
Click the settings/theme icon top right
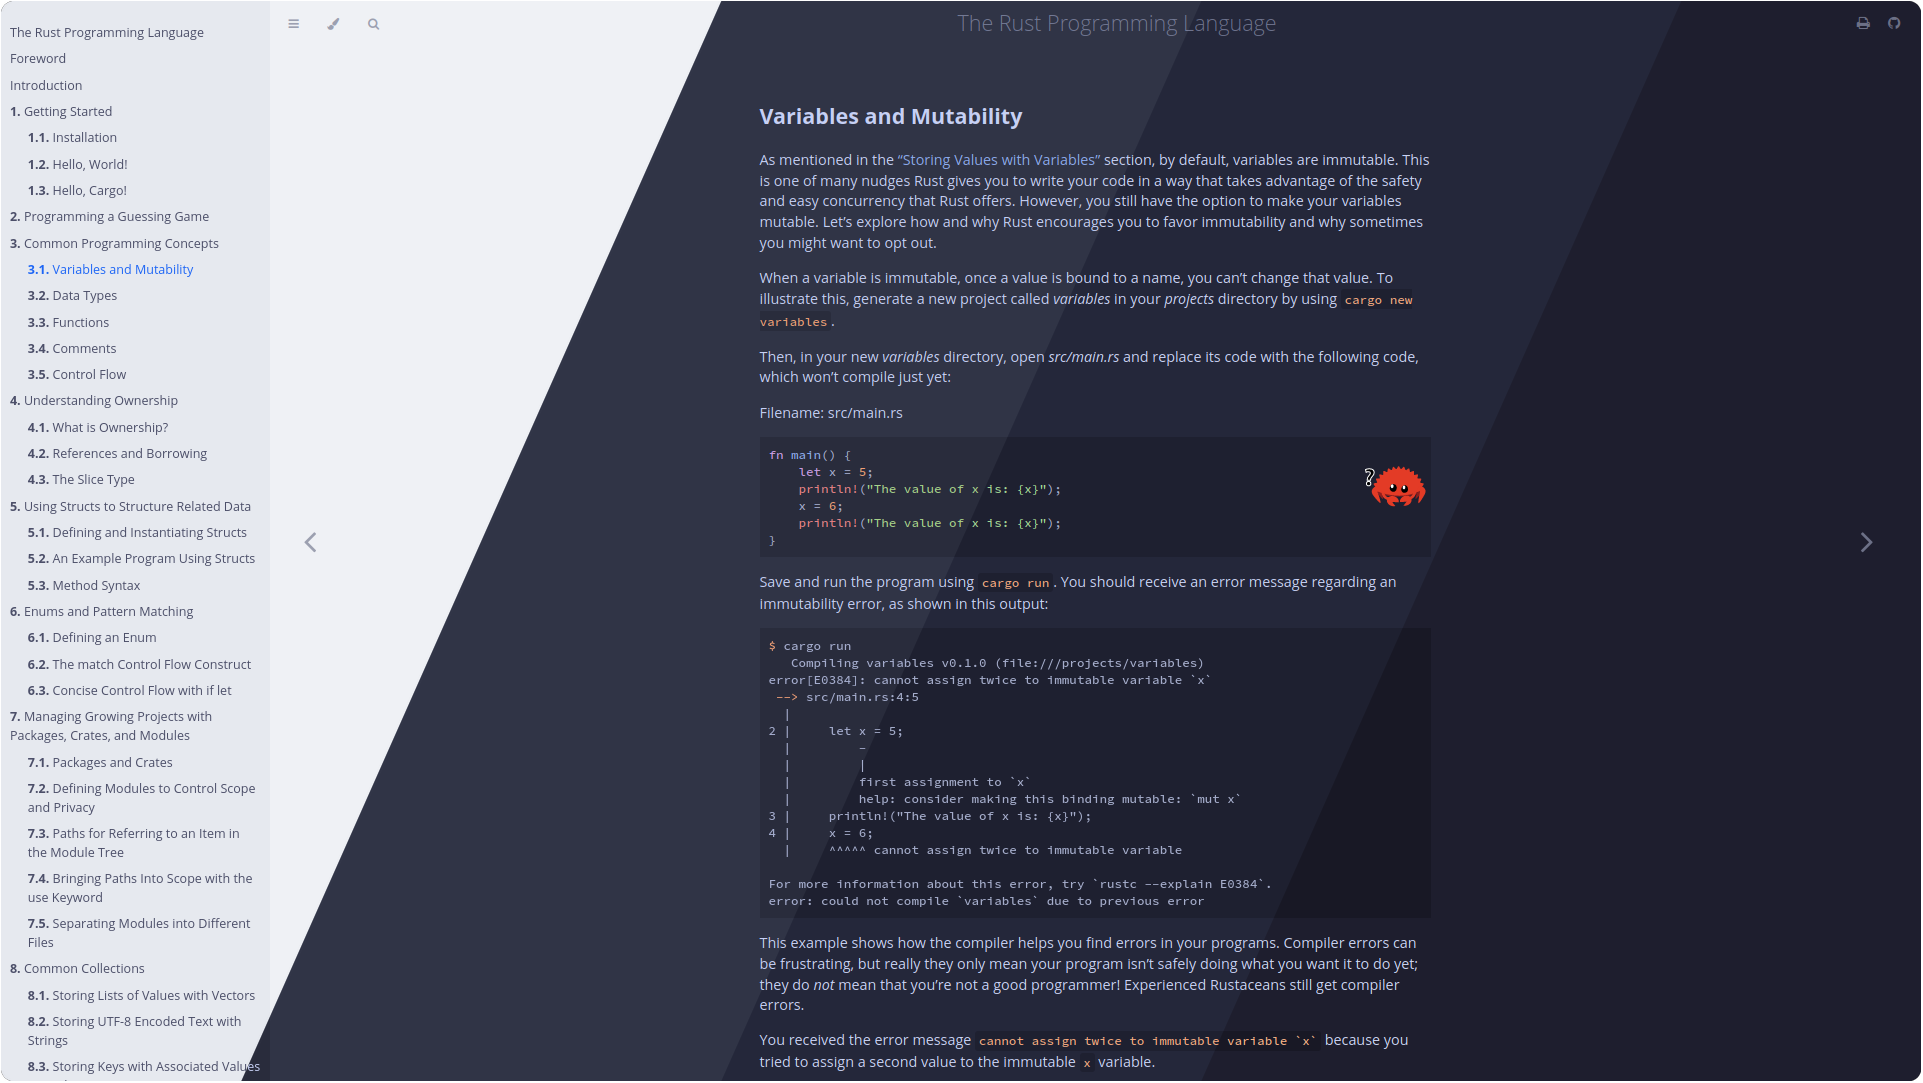point(334,22)
